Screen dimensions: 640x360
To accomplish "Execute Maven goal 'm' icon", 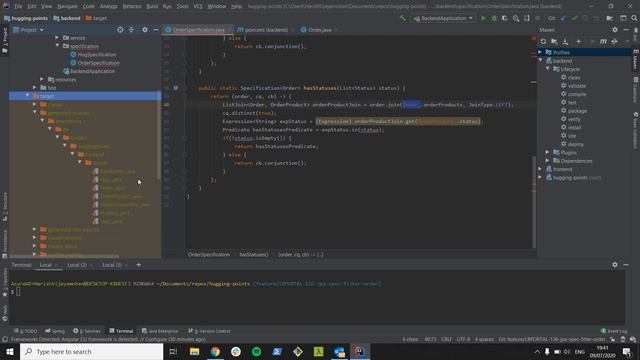I will 603,41.
